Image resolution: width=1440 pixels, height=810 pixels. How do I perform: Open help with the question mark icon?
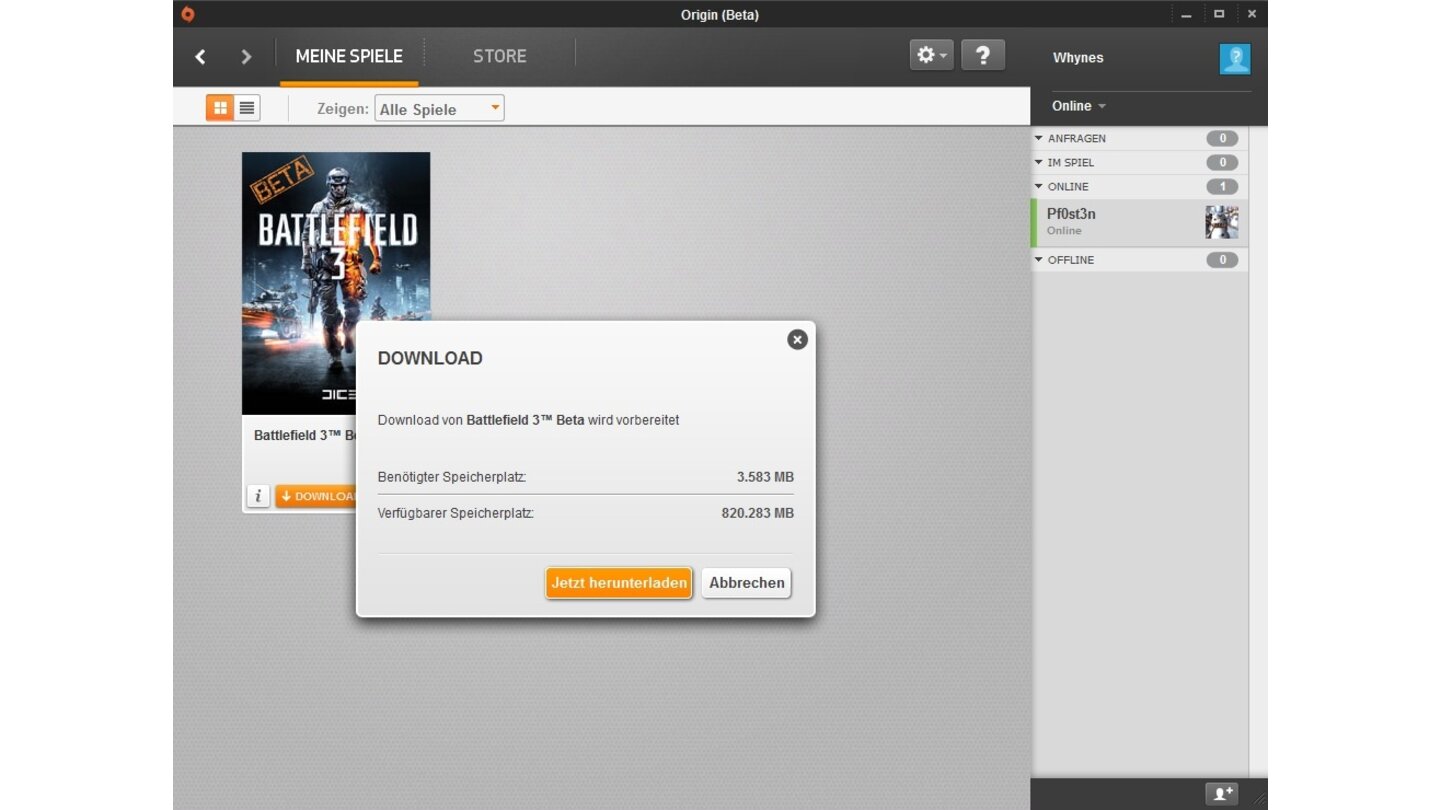(983, 55)
